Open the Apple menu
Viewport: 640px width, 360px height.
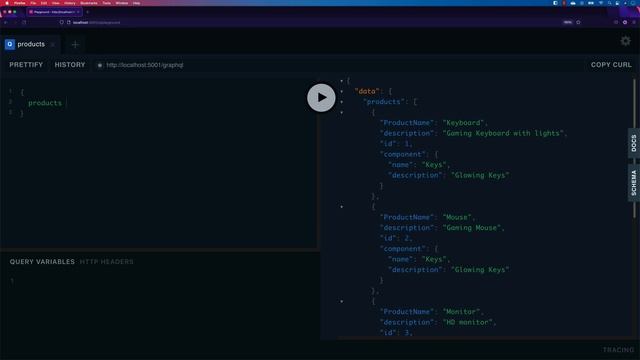[7, 3]
